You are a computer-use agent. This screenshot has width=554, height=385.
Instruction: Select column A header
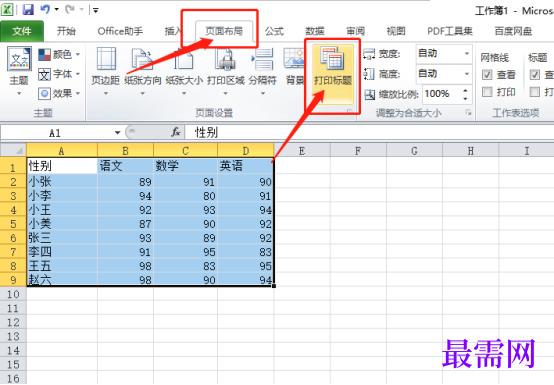tap(61, 151)
